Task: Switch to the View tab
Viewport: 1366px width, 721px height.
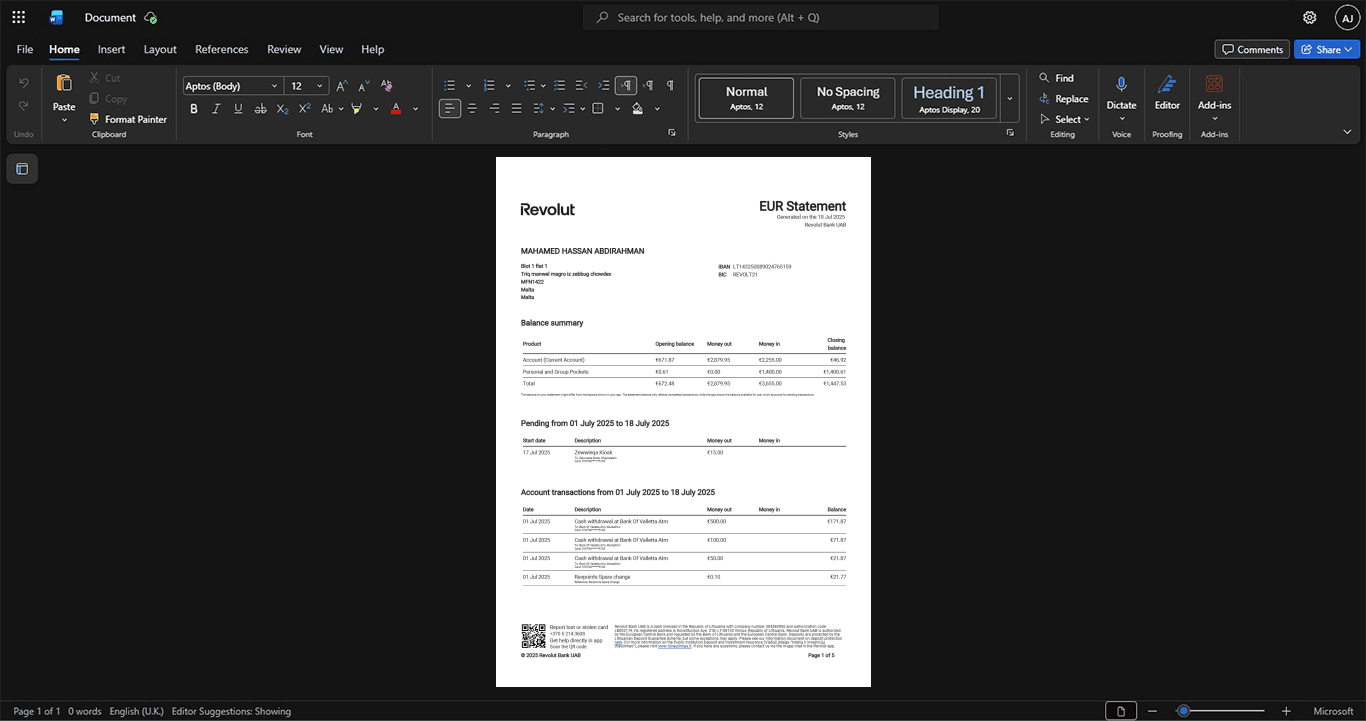Action: click(x=331, y=49)
